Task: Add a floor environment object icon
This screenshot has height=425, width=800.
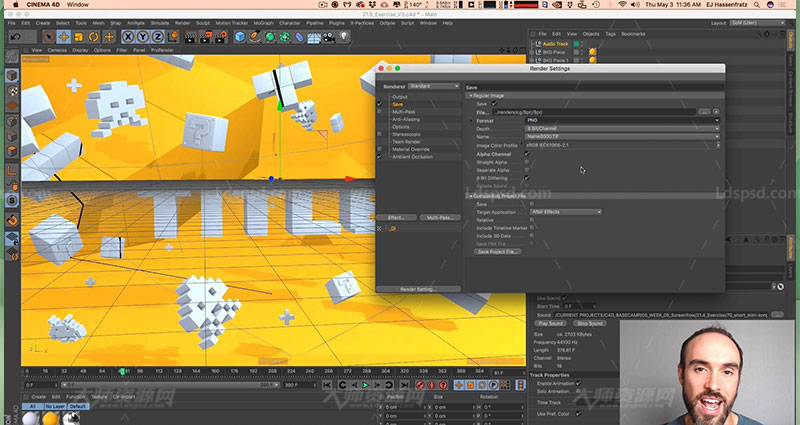Action: 314,37
